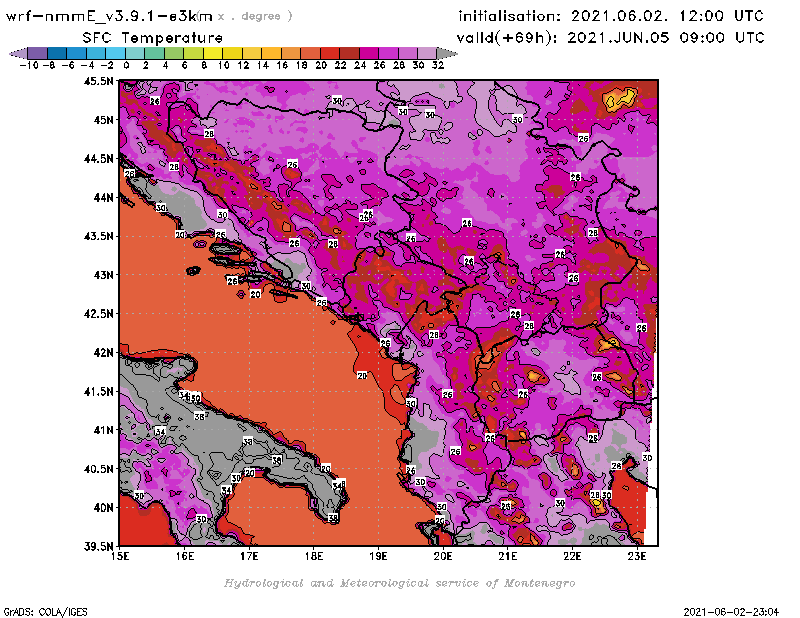
Task: Click the 16 tick label in the color legend
Action: point(282,65)
